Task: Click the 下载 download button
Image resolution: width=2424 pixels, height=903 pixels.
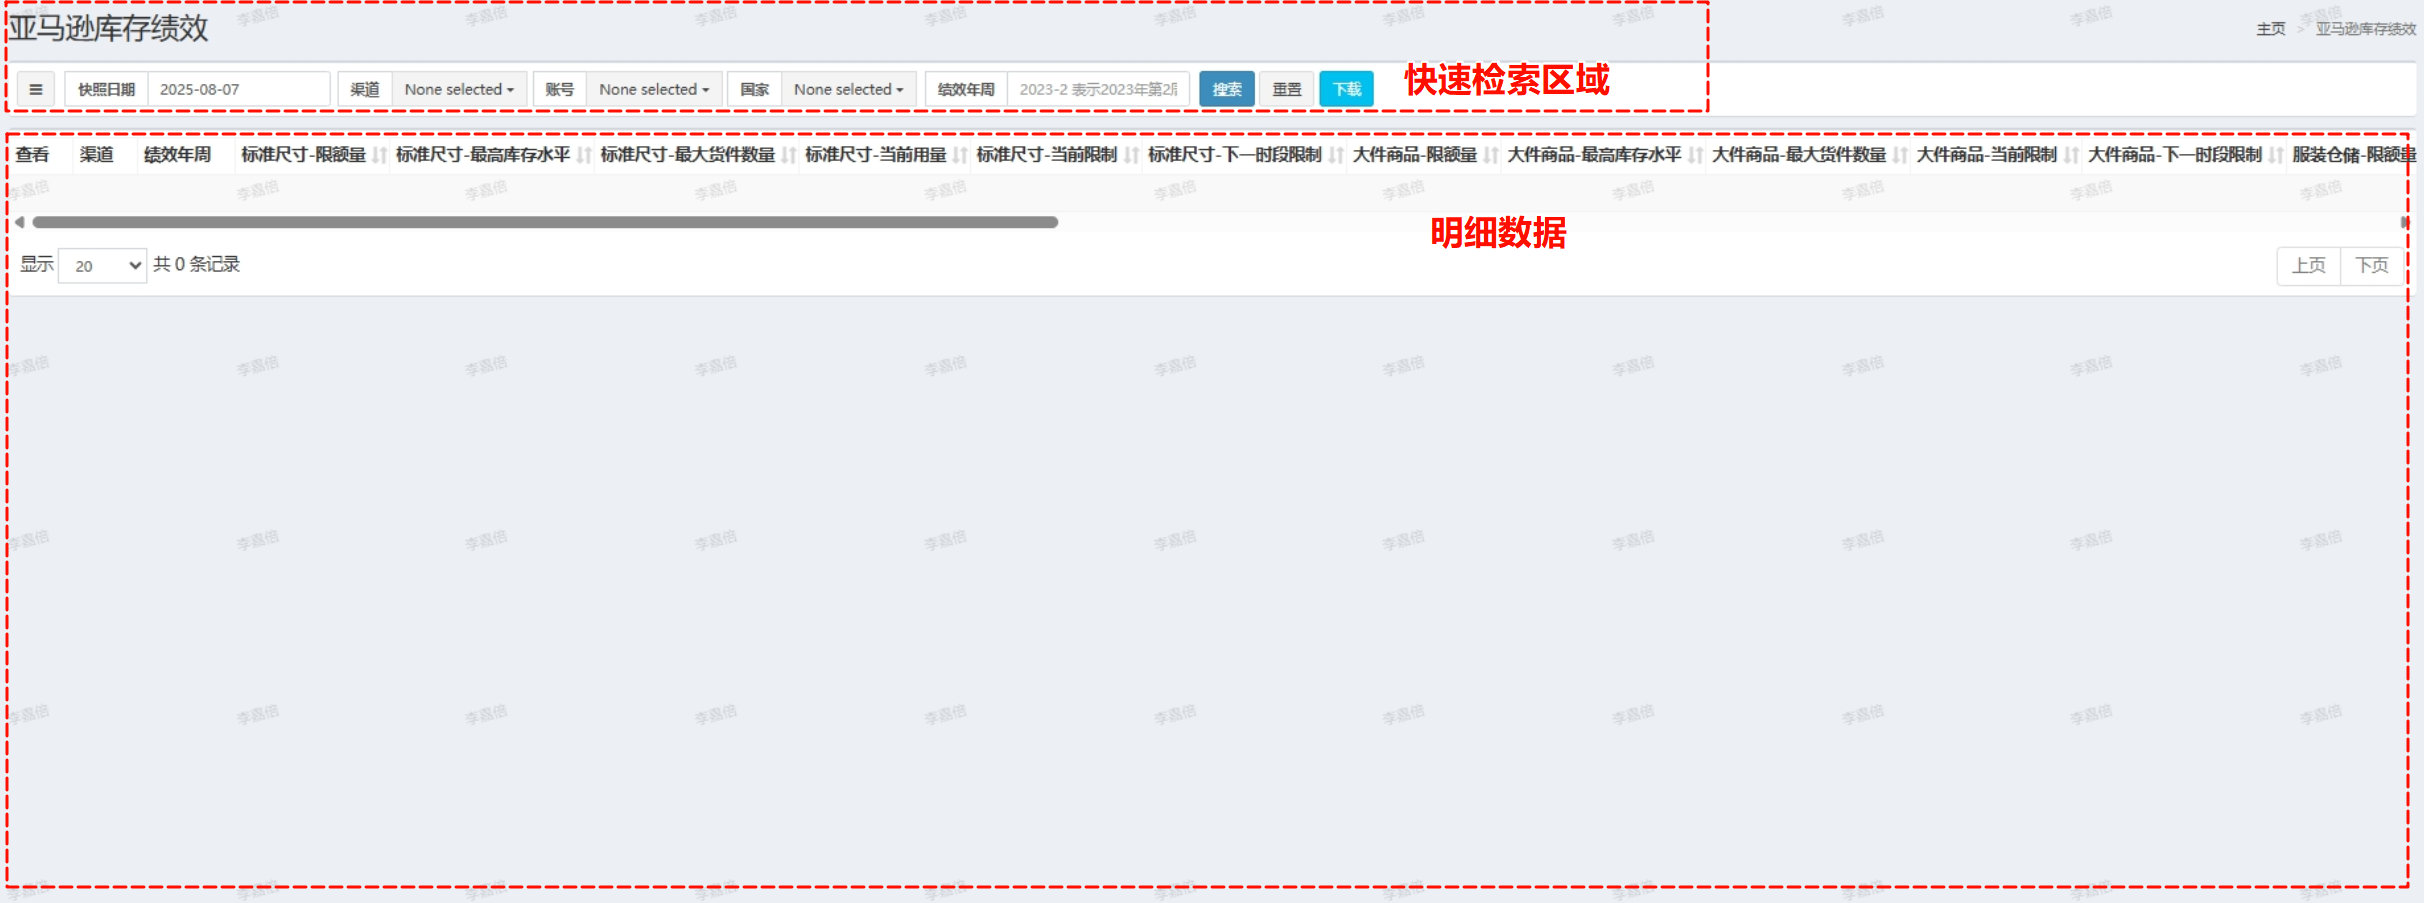Action: coord(1347,89)
